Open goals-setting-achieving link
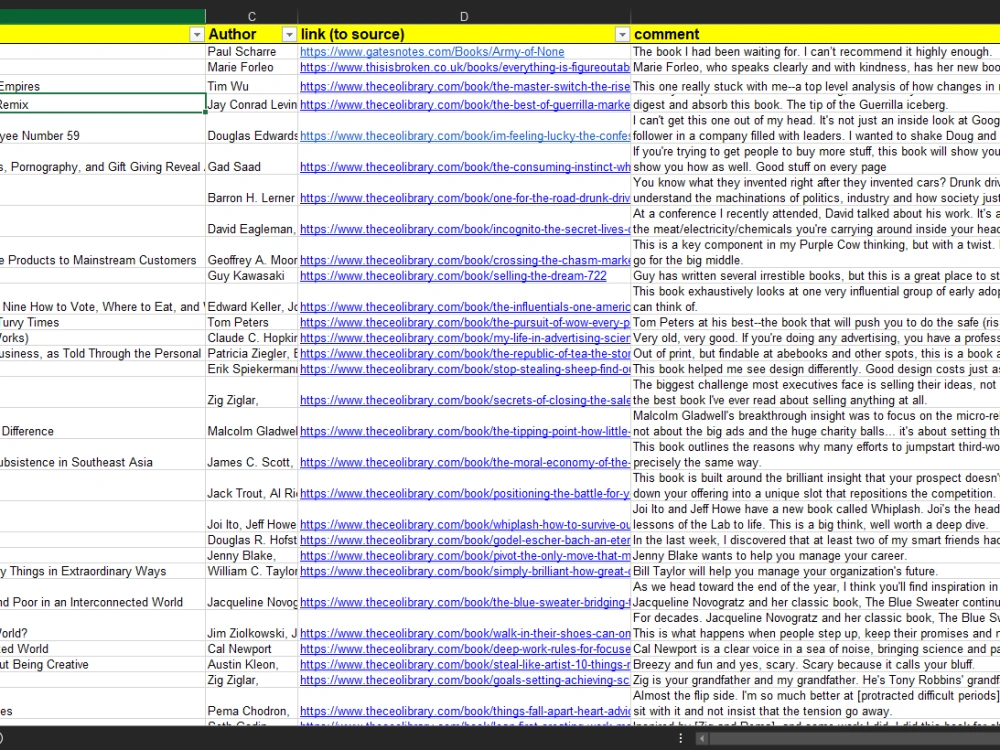Image resolution: width=1000 pixels, height=750 pixels. tap(464, 680)
